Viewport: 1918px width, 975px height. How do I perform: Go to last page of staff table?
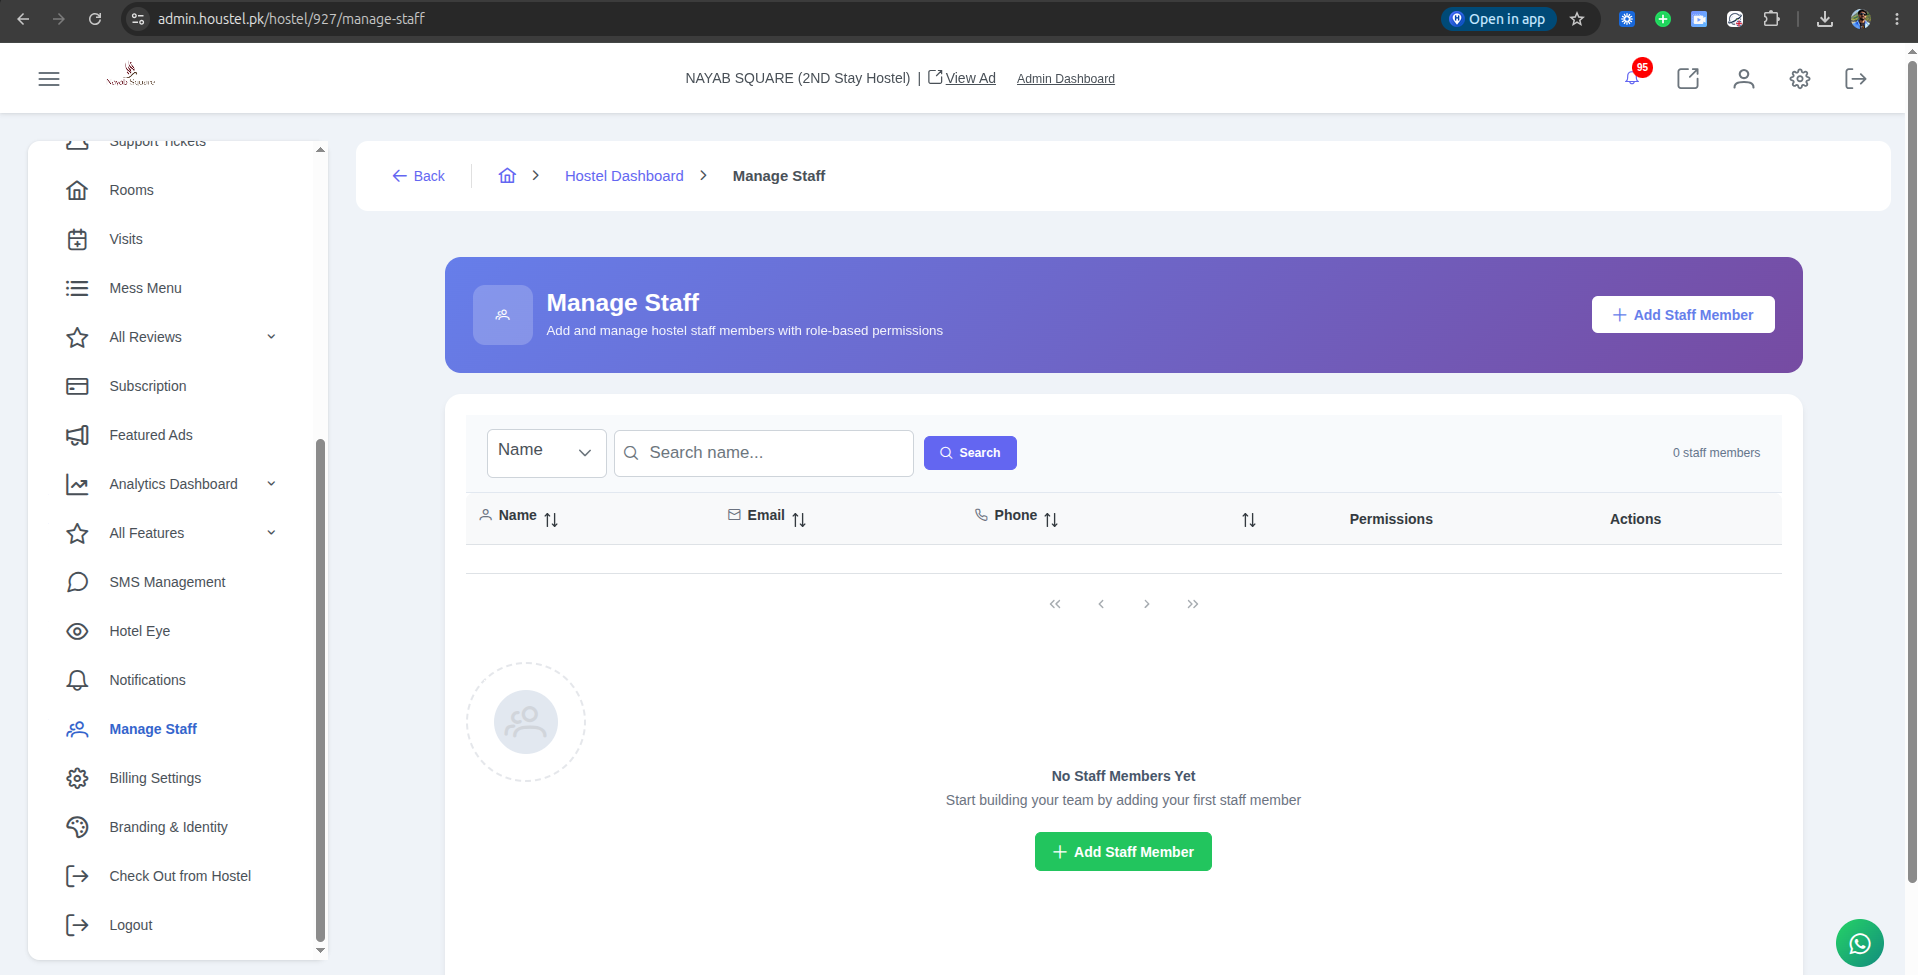tap(1193, 604)
